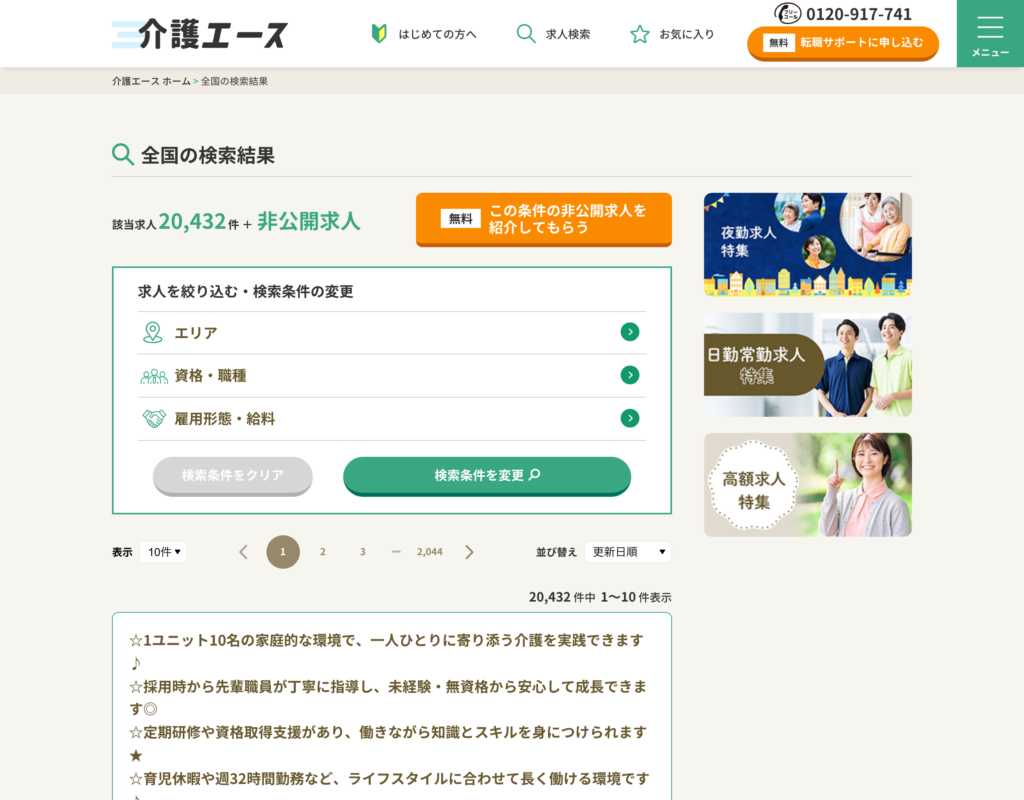This screenshot has width=1024, height=800.
Task: Click the 20,432 result count number
Action: pos(192,221)
